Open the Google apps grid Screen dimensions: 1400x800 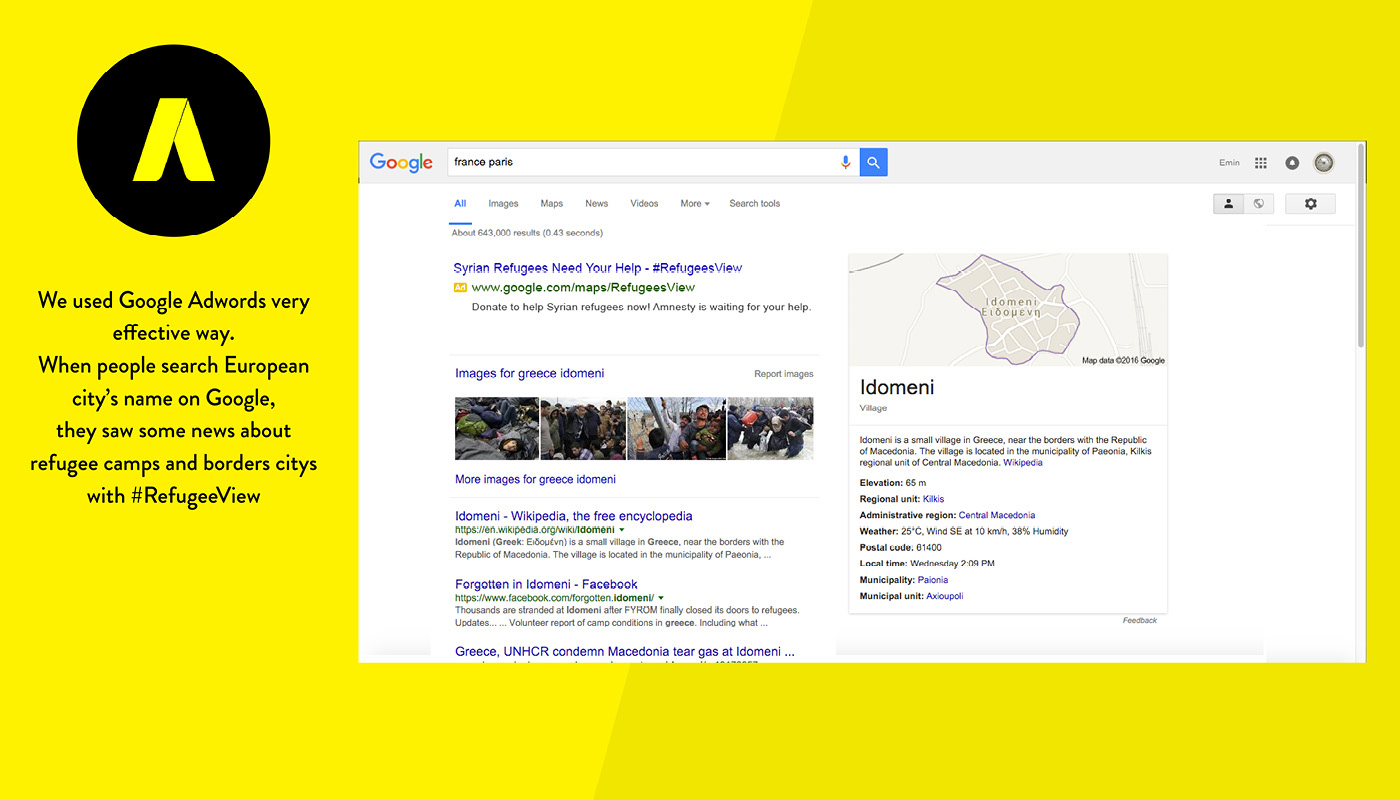pyautogui.click(x=1261, y=163)
